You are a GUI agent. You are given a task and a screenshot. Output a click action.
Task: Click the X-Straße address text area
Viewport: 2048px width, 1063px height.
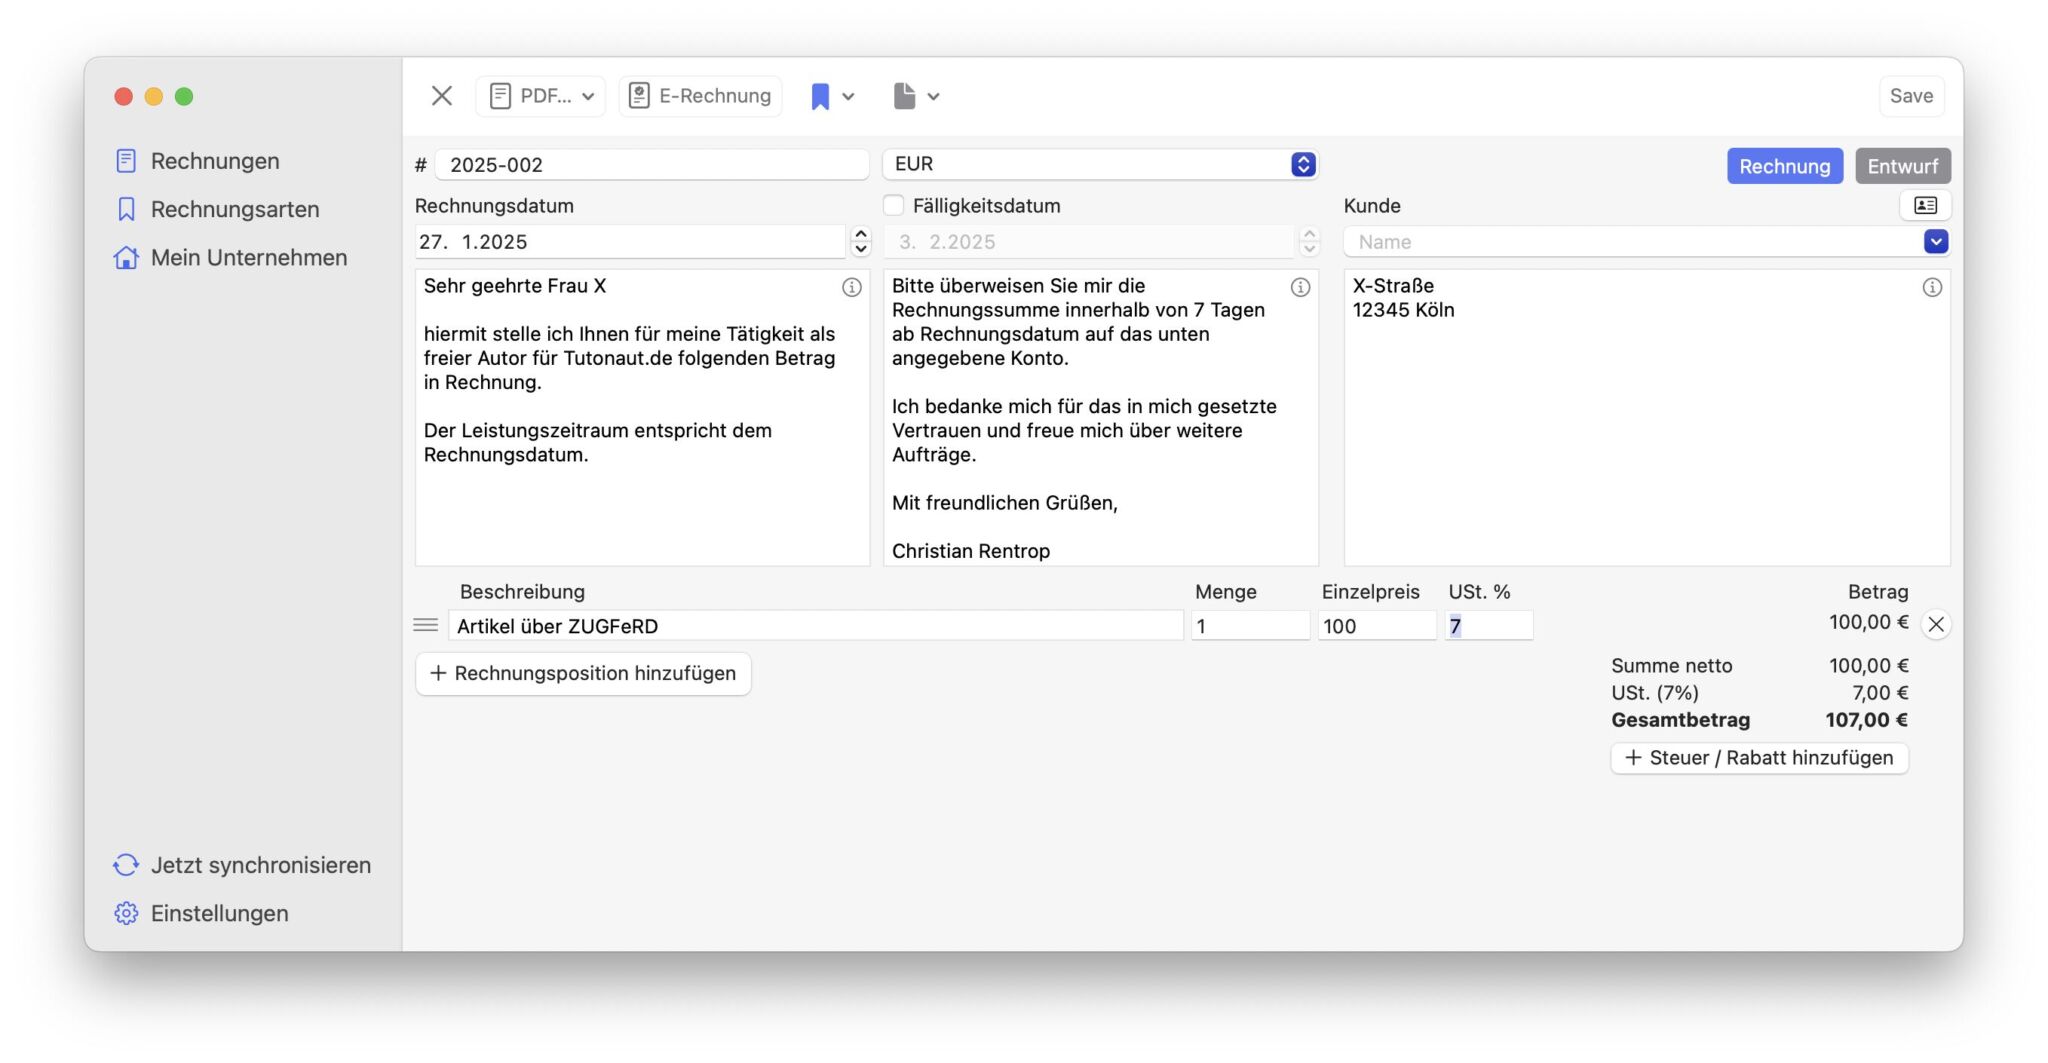pyautogui.click(x=1646, y=417)
